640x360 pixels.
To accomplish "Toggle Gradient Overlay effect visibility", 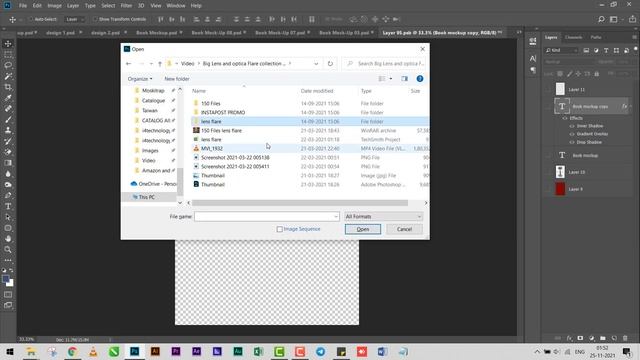I will coord(572,134).
